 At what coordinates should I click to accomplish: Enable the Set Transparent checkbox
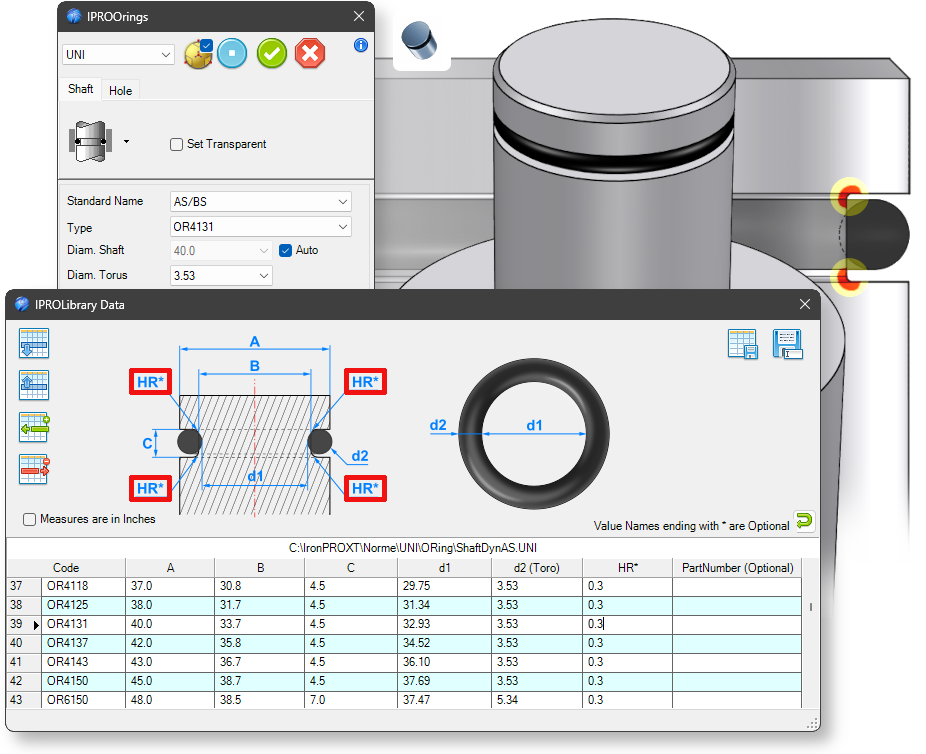point(177,144)
